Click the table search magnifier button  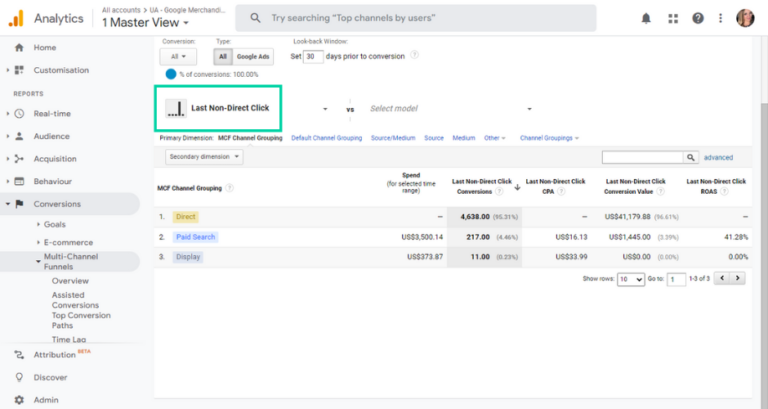click(x=691, y=157)
